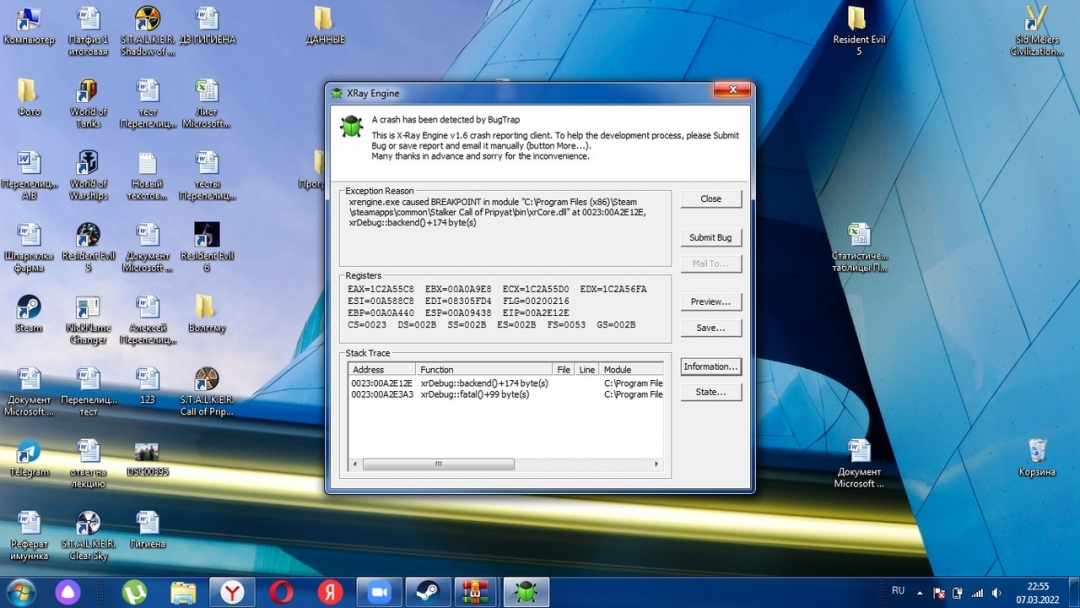This screenshot has width=1080, height=608.
Task: Click the Module column header
Action: [x=631, y=370]
